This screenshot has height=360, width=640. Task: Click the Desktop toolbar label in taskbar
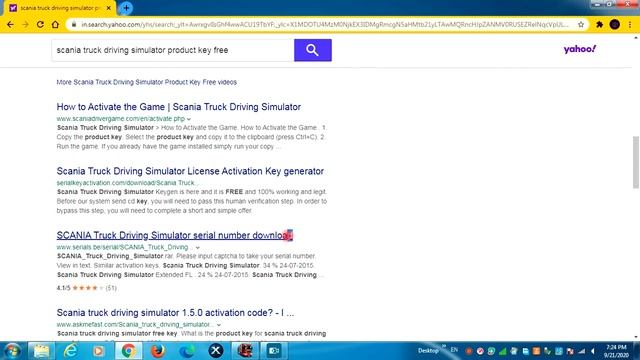pos(428,351)
